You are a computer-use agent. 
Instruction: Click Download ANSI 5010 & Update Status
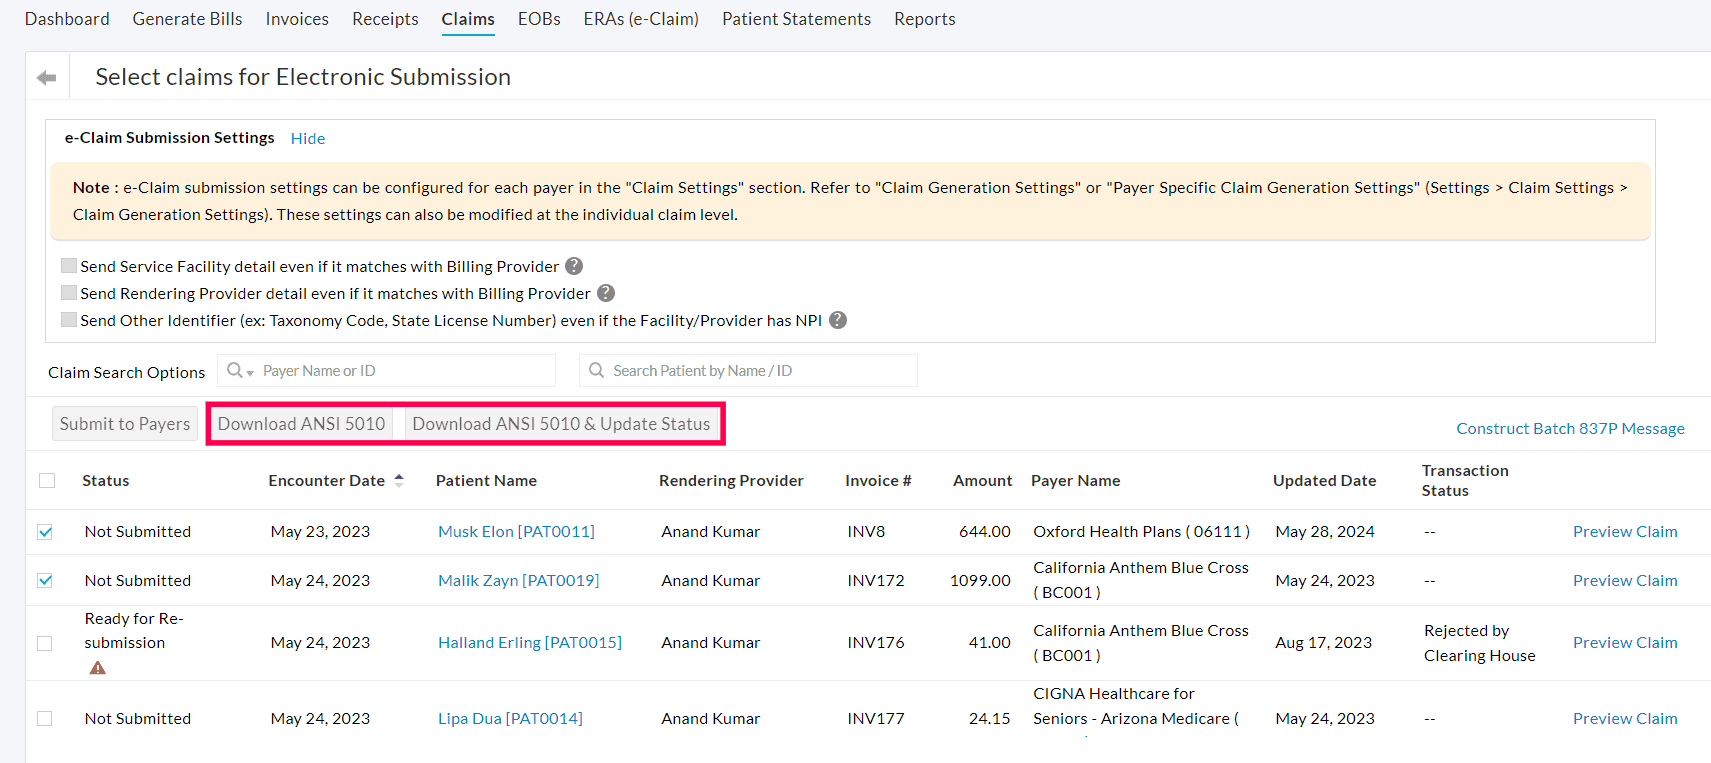pos(561,424)
